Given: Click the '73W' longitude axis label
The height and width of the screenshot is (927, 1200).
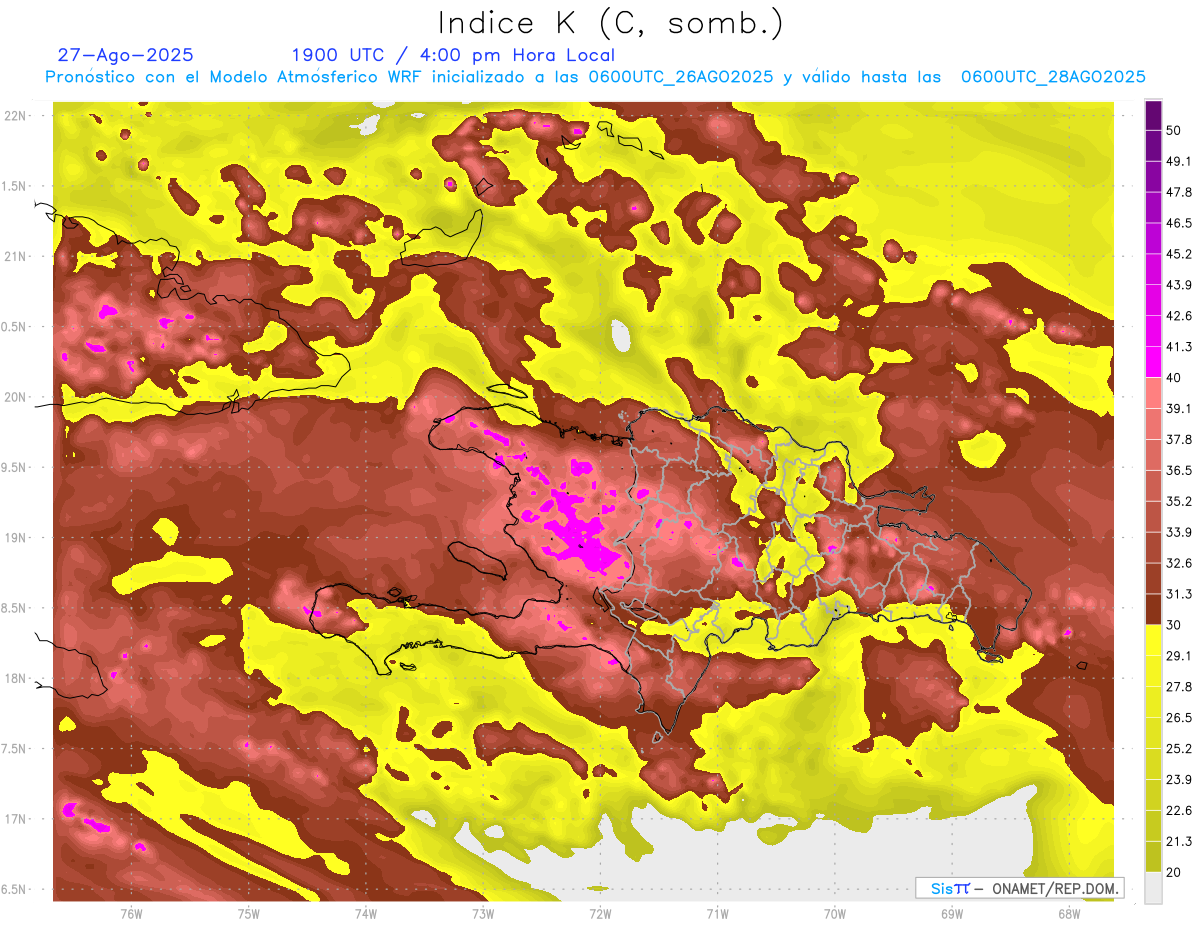Looking at the screenshot, I should point(483,913).
